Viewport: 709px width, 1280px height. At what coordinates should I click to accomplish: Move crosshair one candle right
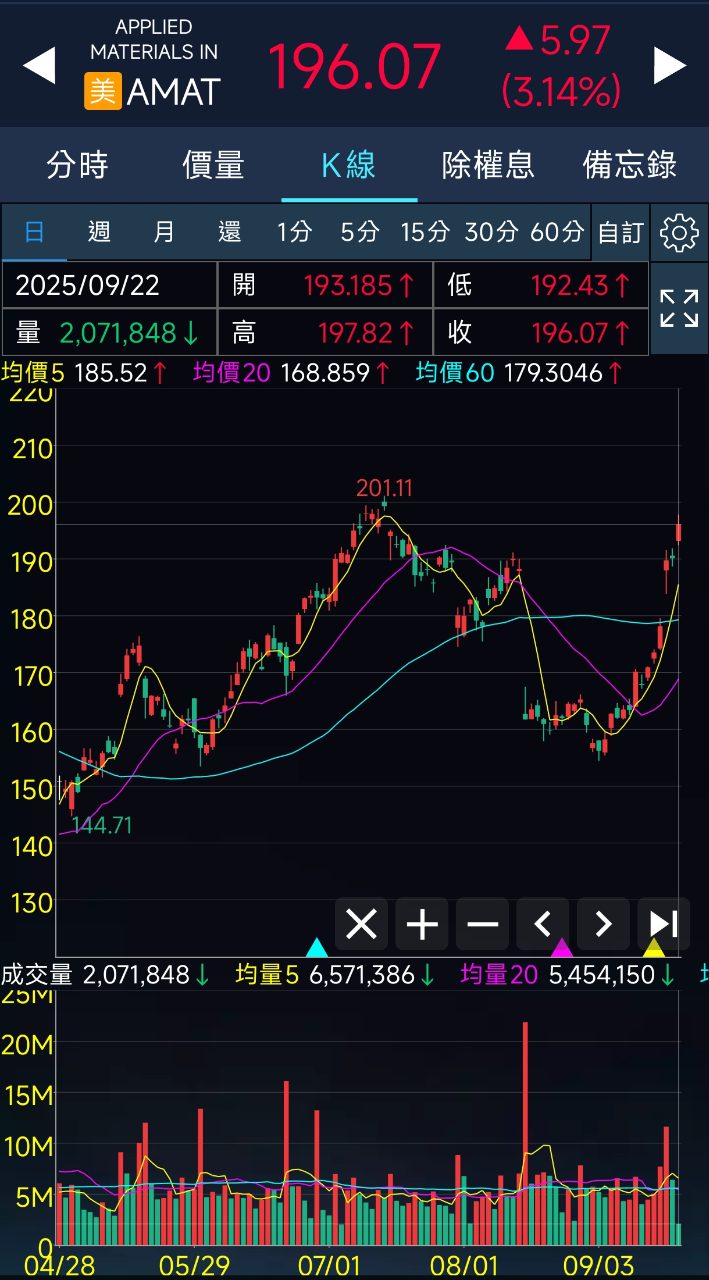click(603, 924)
